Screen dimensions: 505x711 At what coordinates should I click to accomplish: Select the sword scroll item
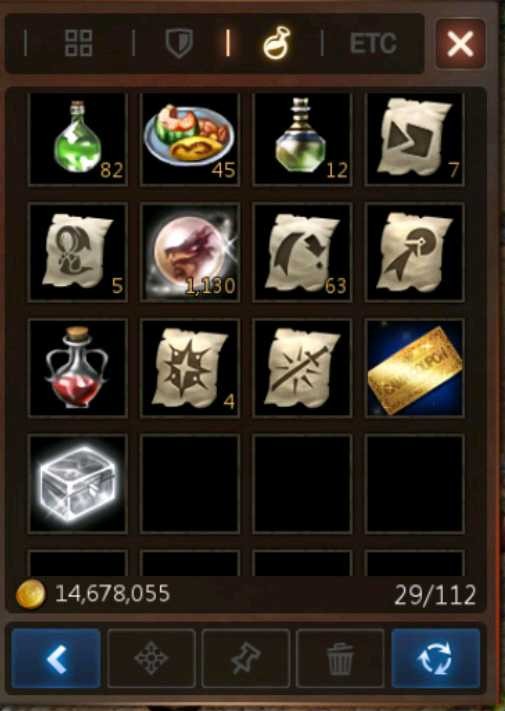click(302, 368)
